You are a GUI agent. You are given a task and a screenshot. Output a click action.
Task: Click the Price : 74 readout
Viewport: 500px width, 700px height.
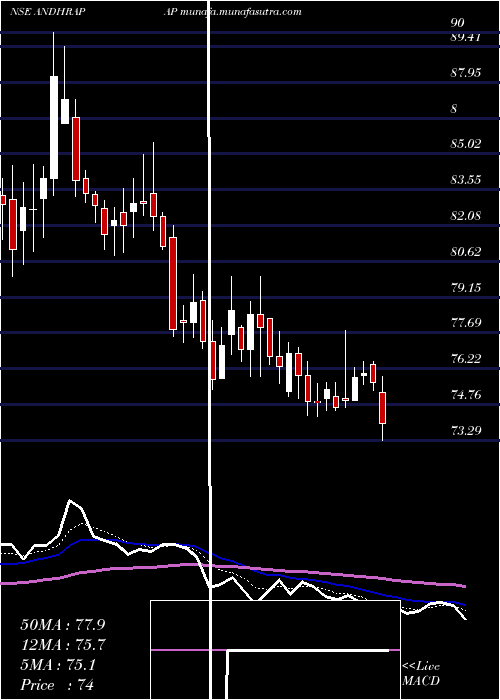58,685
